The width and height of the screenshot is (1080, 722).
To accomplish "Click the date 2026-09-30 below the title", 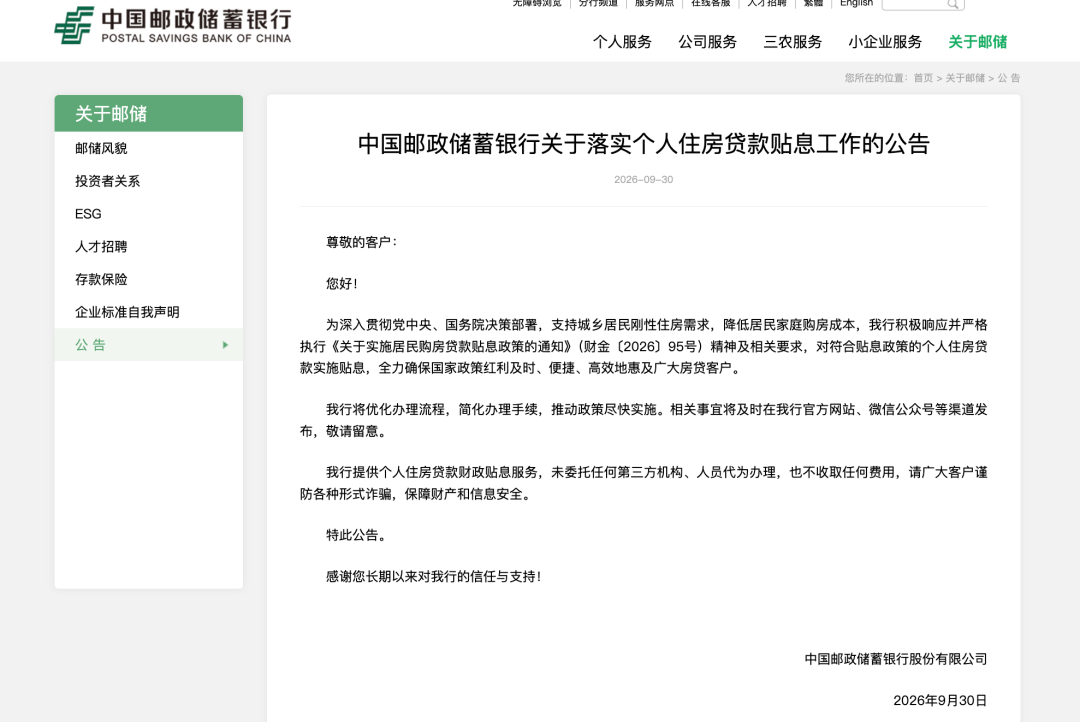I will (x=643, y=179).
